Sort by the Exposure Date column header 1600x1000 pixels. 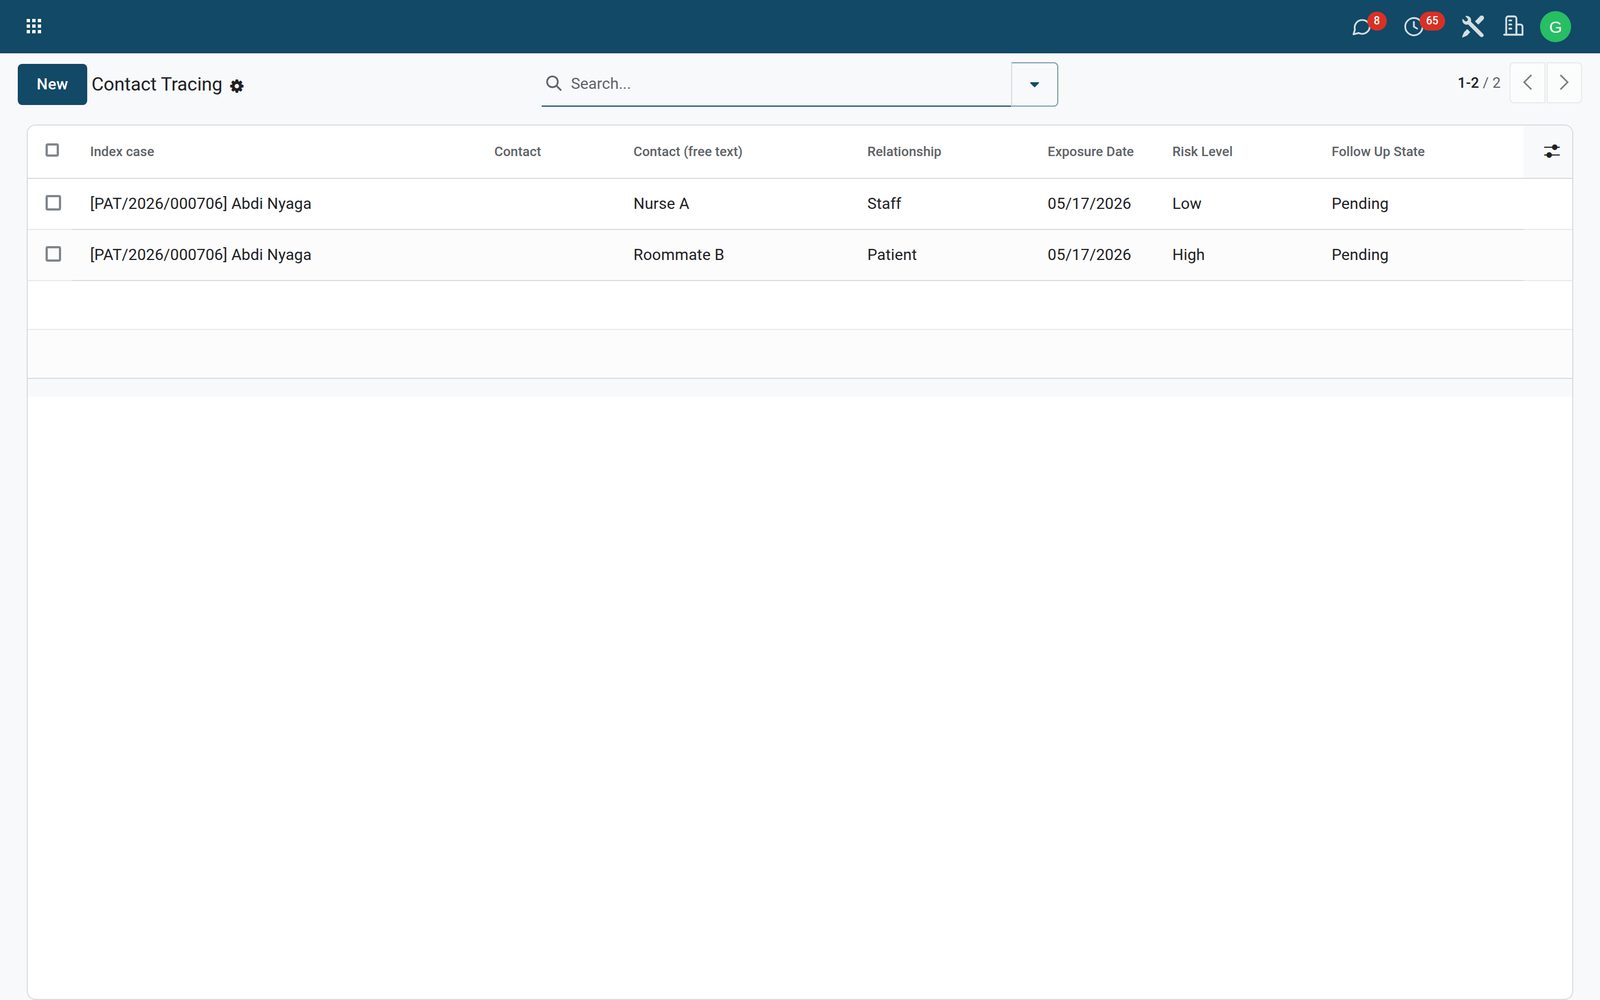click(x=1090, y=152)
